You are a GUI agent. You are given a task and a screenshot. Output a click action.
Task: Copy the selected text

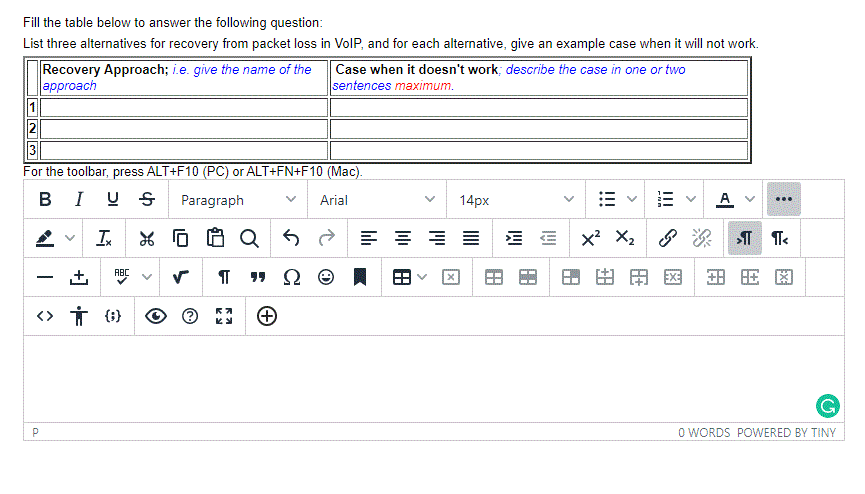point(180,238)
